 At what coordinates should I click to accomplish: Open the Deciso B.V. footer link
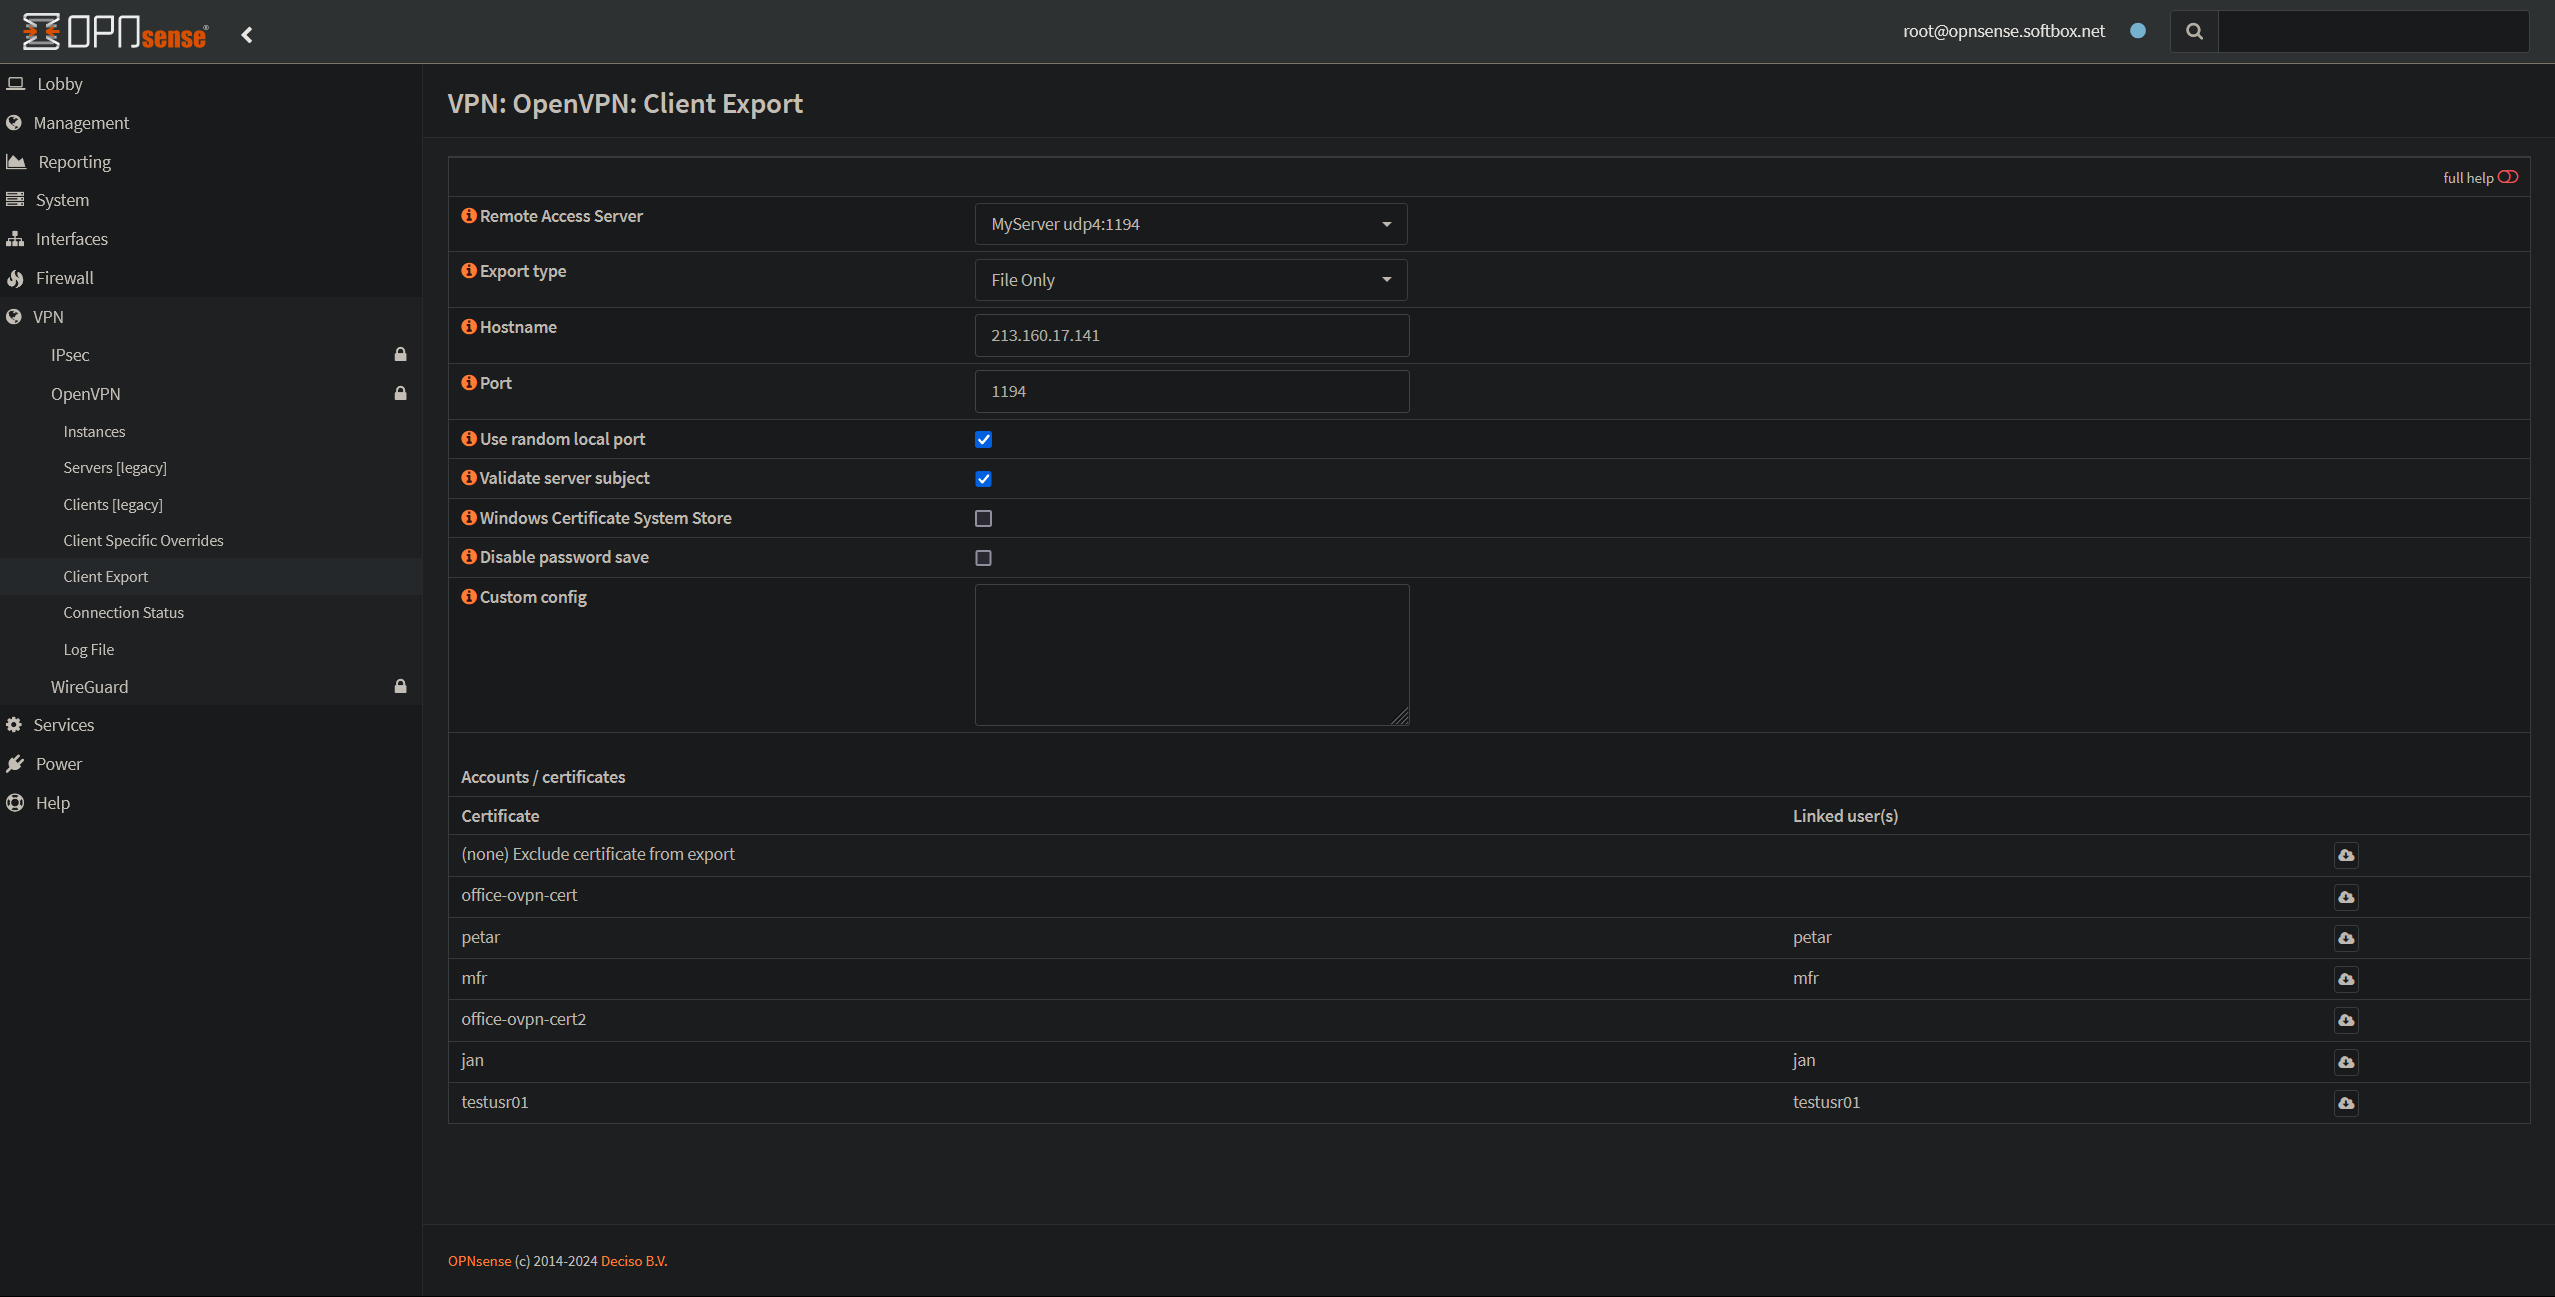(x=633, y=1261)
